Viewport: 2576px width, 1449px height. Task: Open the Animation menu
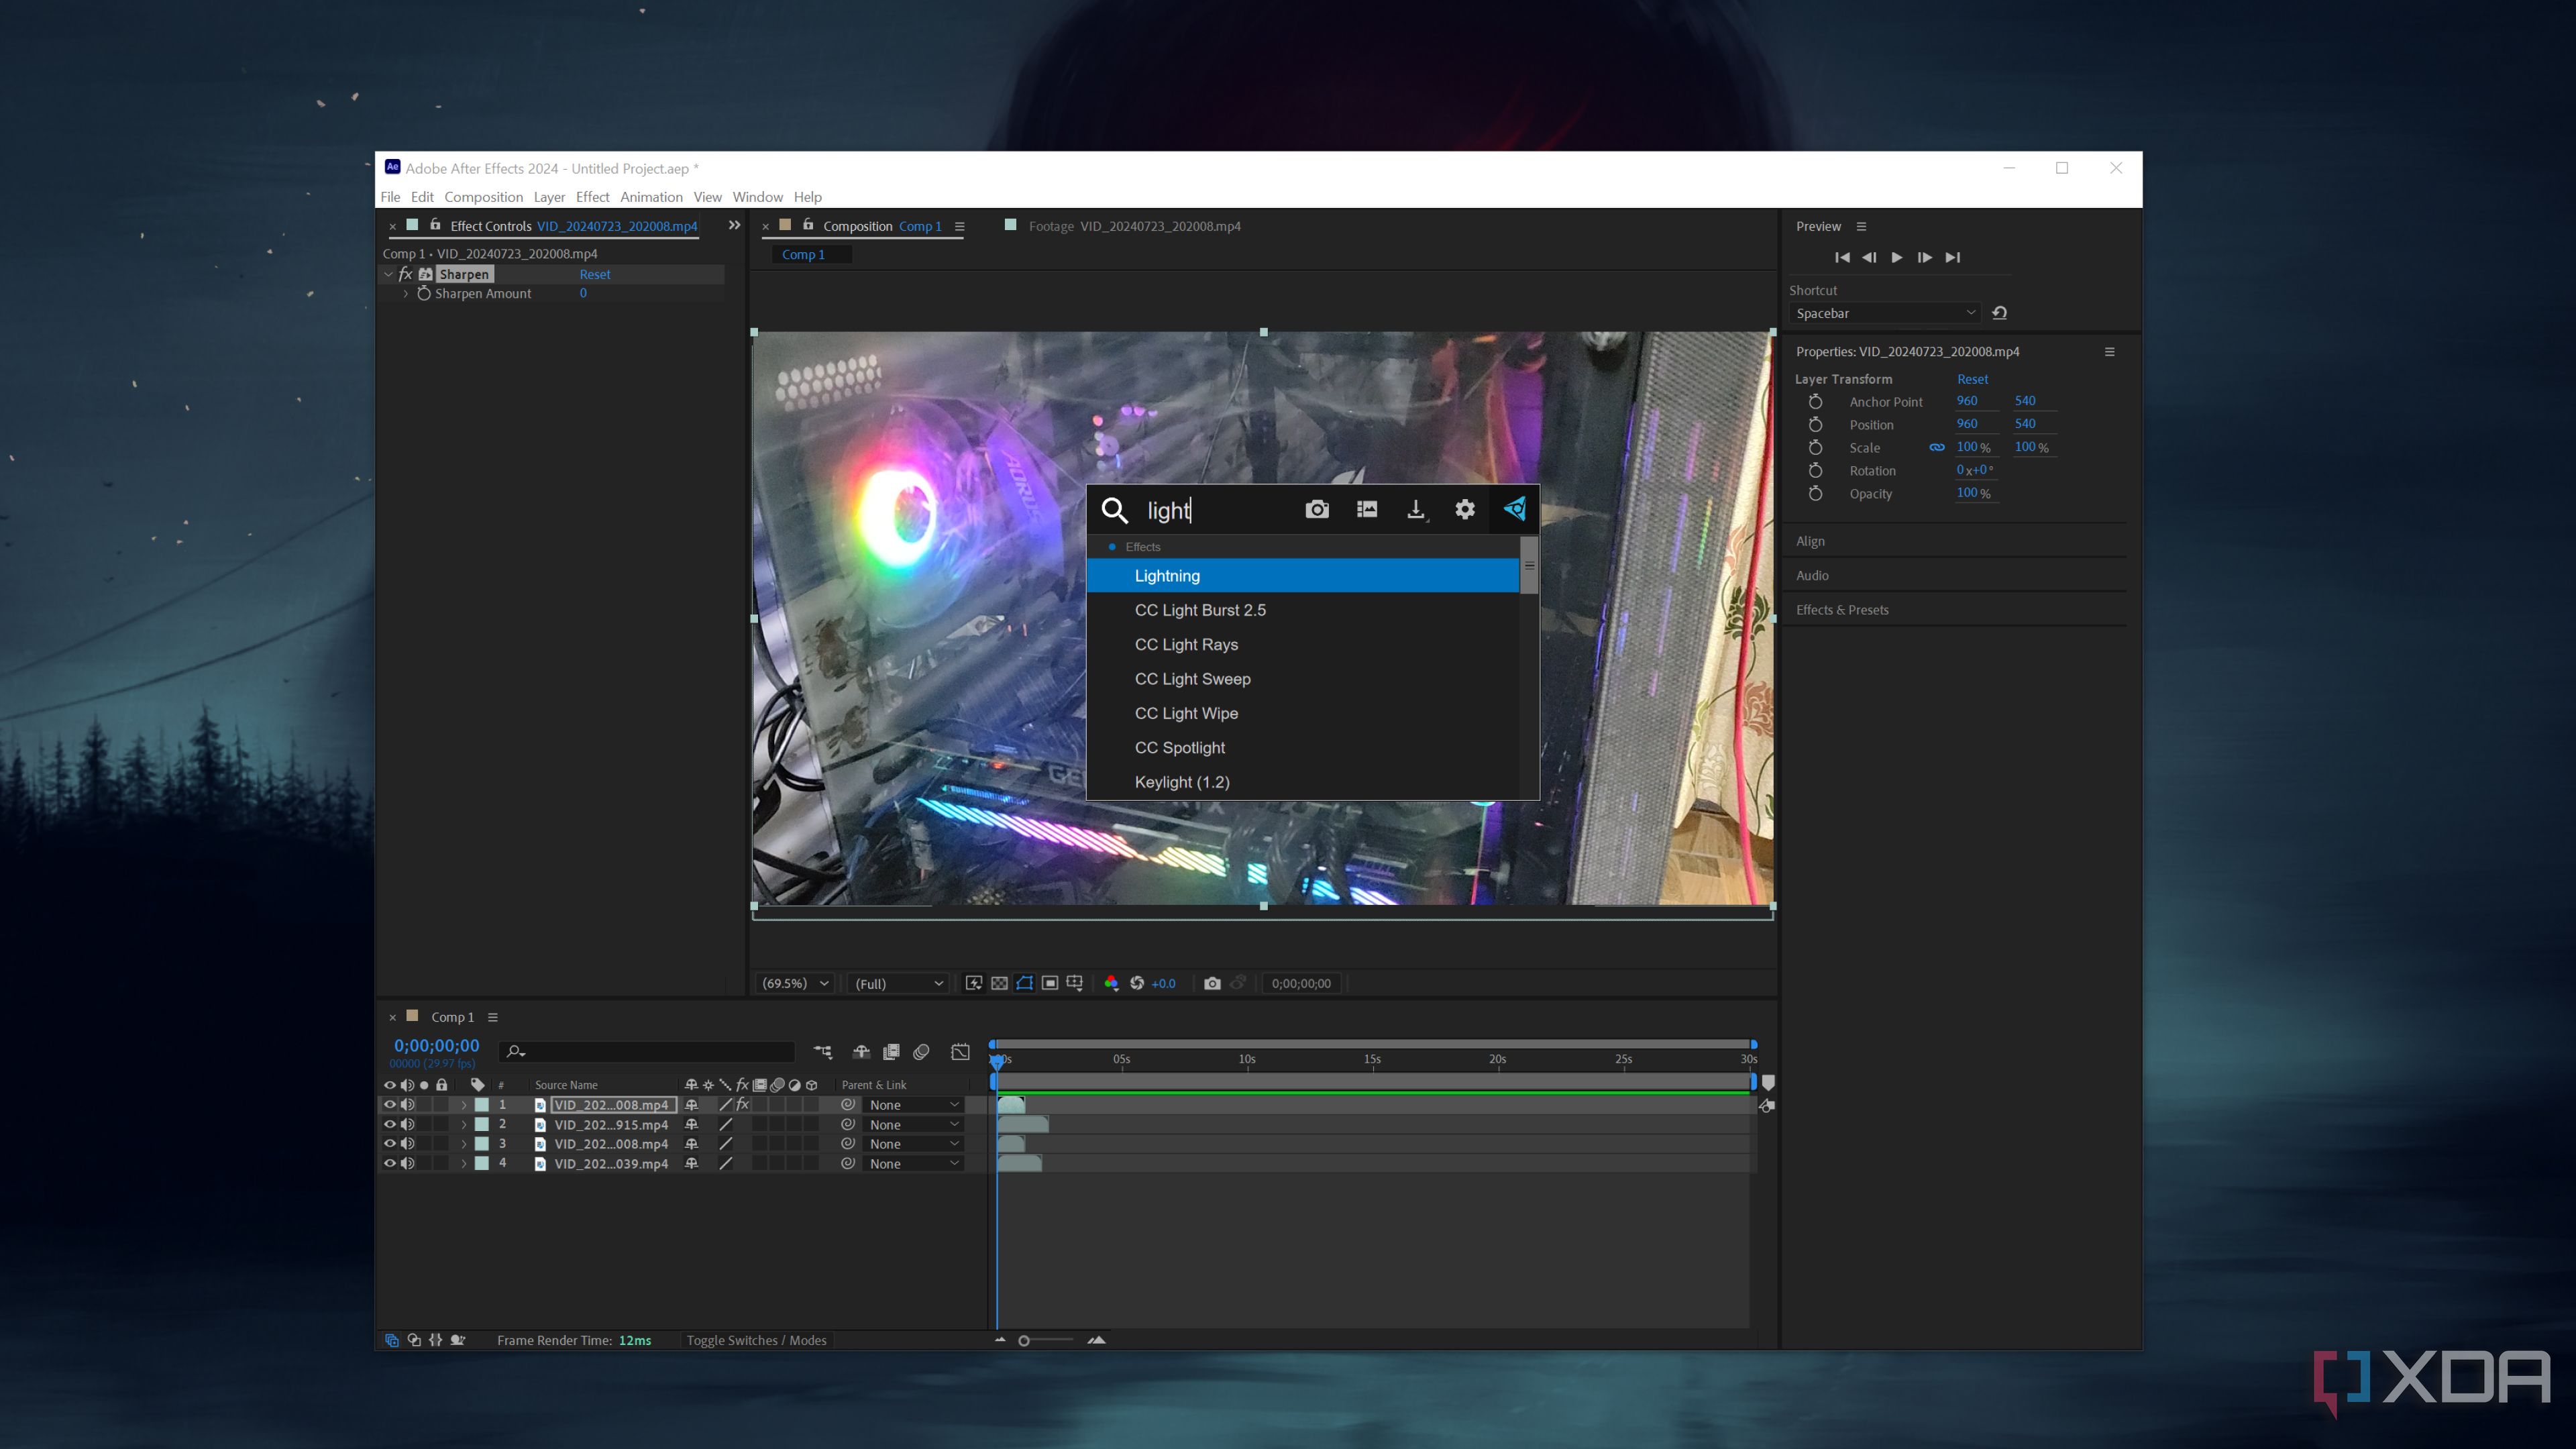point(651,197)
